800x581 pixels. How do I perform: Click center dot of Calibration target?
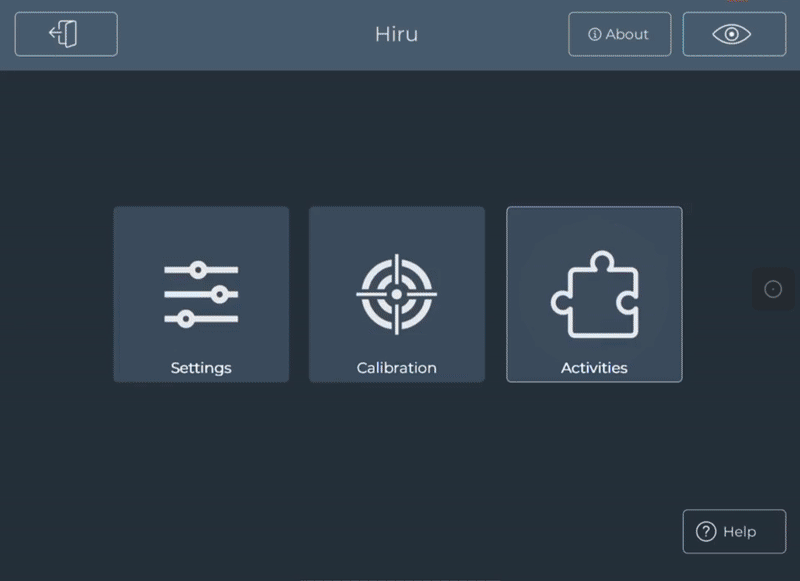(396, 294)
